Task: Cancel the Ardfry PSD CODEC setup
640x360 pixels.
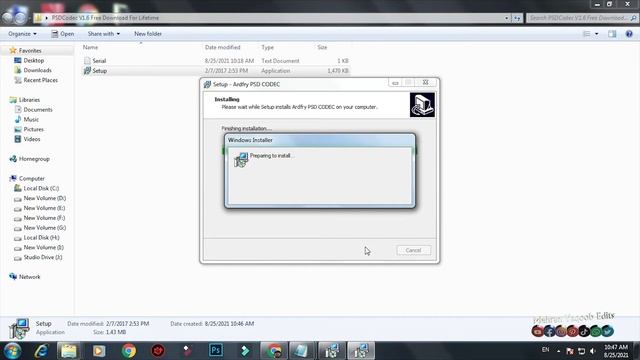Action: (413, 250)
